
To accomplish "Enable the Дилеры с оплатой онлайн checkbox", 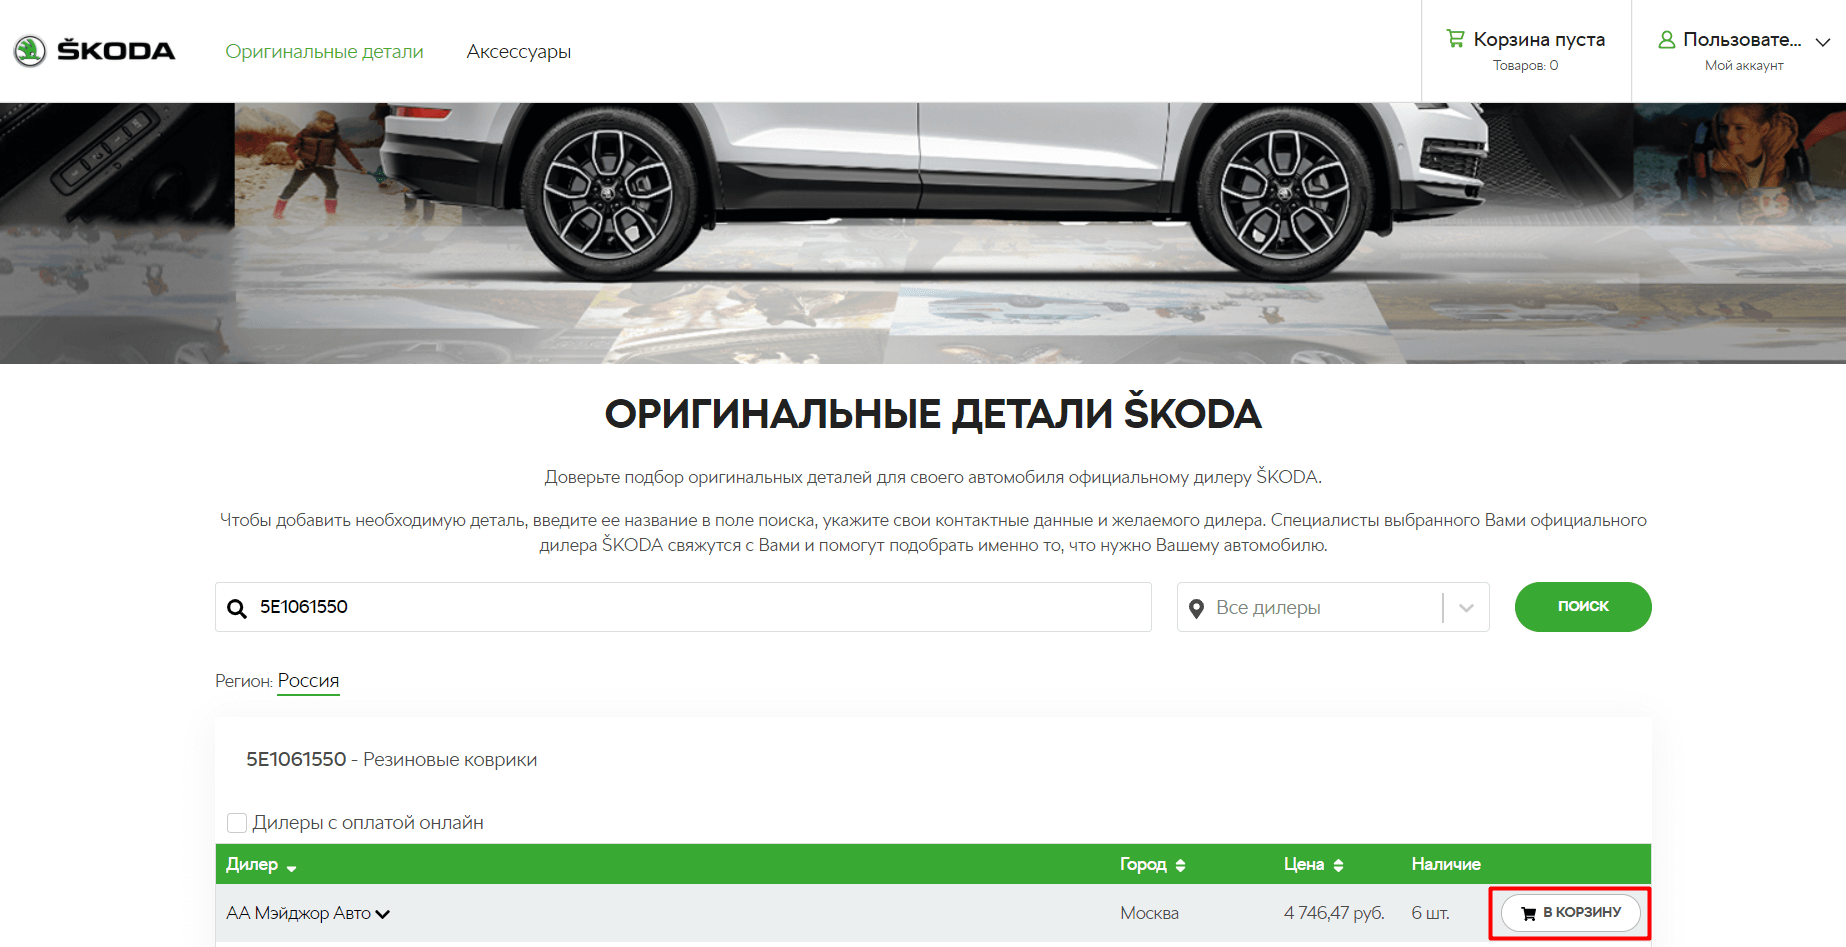I will click(237, 823).
